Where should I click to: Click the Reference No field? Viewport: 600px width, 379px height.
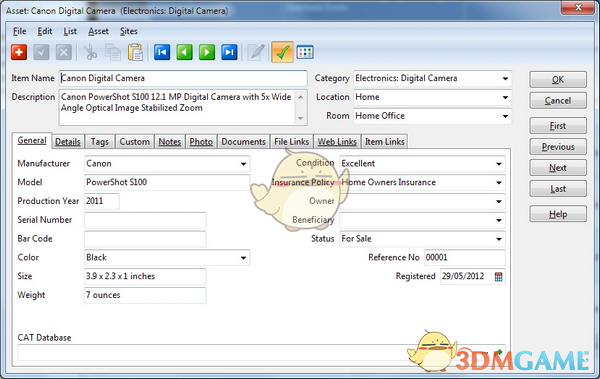click(x=465, y=258)
